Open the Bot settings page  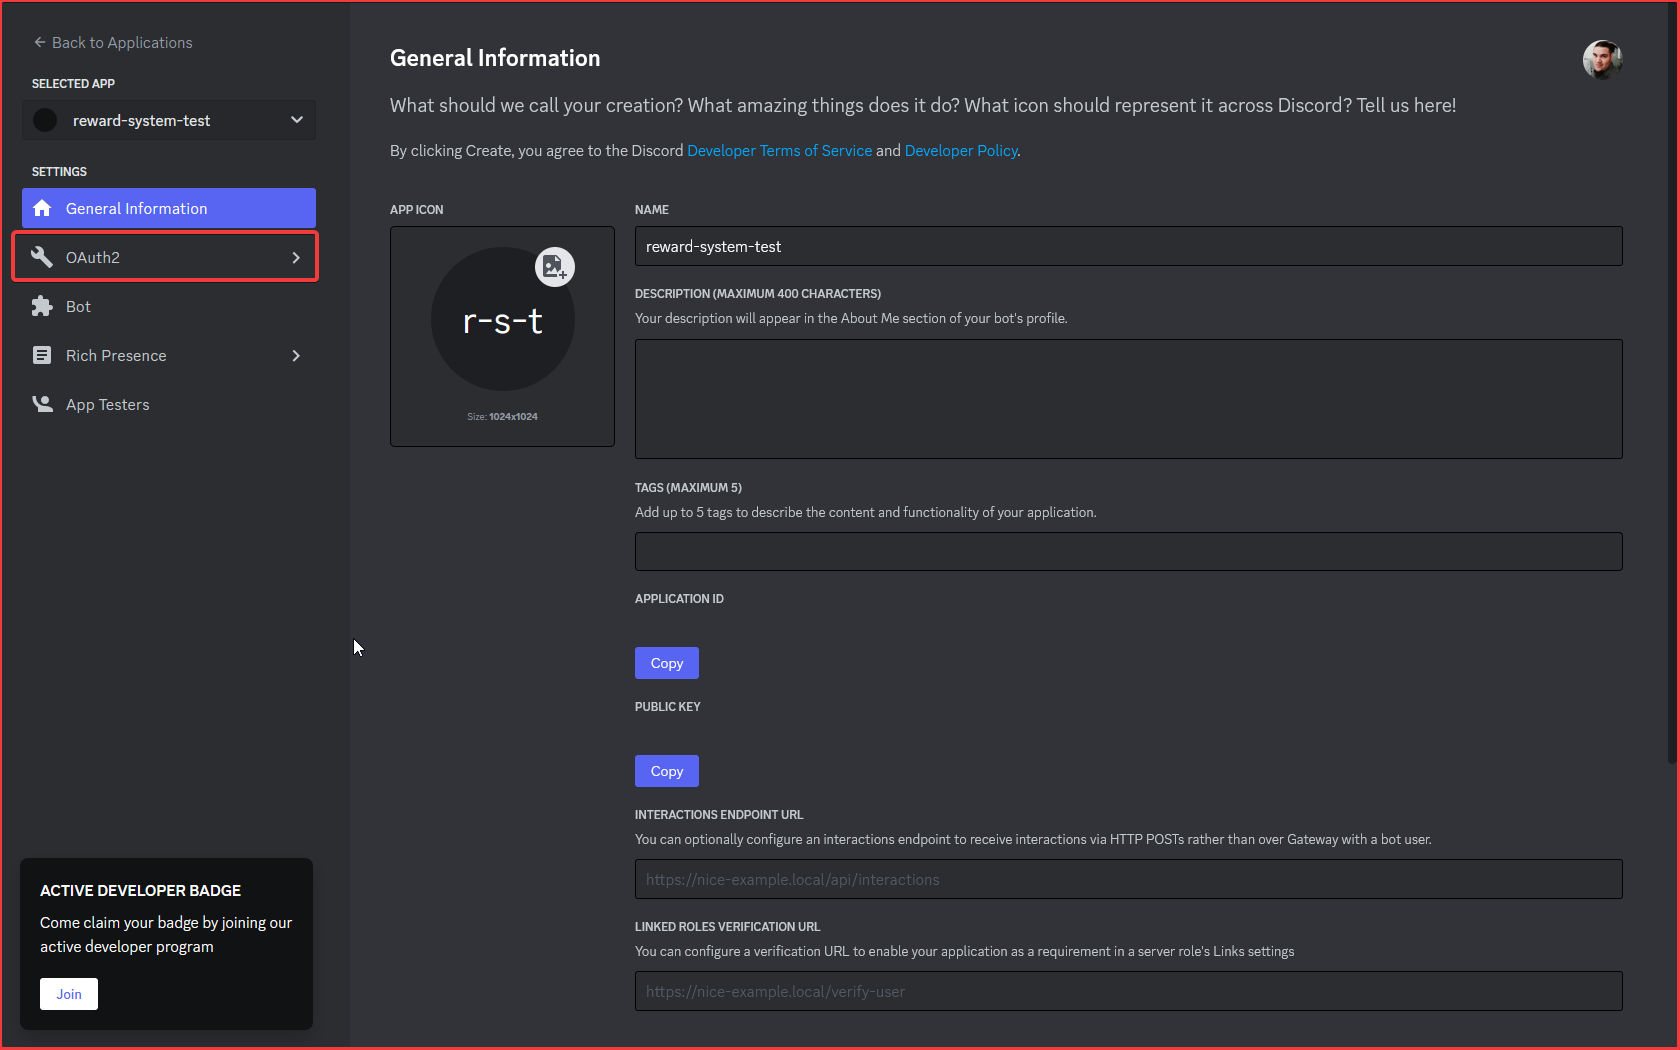pos(169,306)
